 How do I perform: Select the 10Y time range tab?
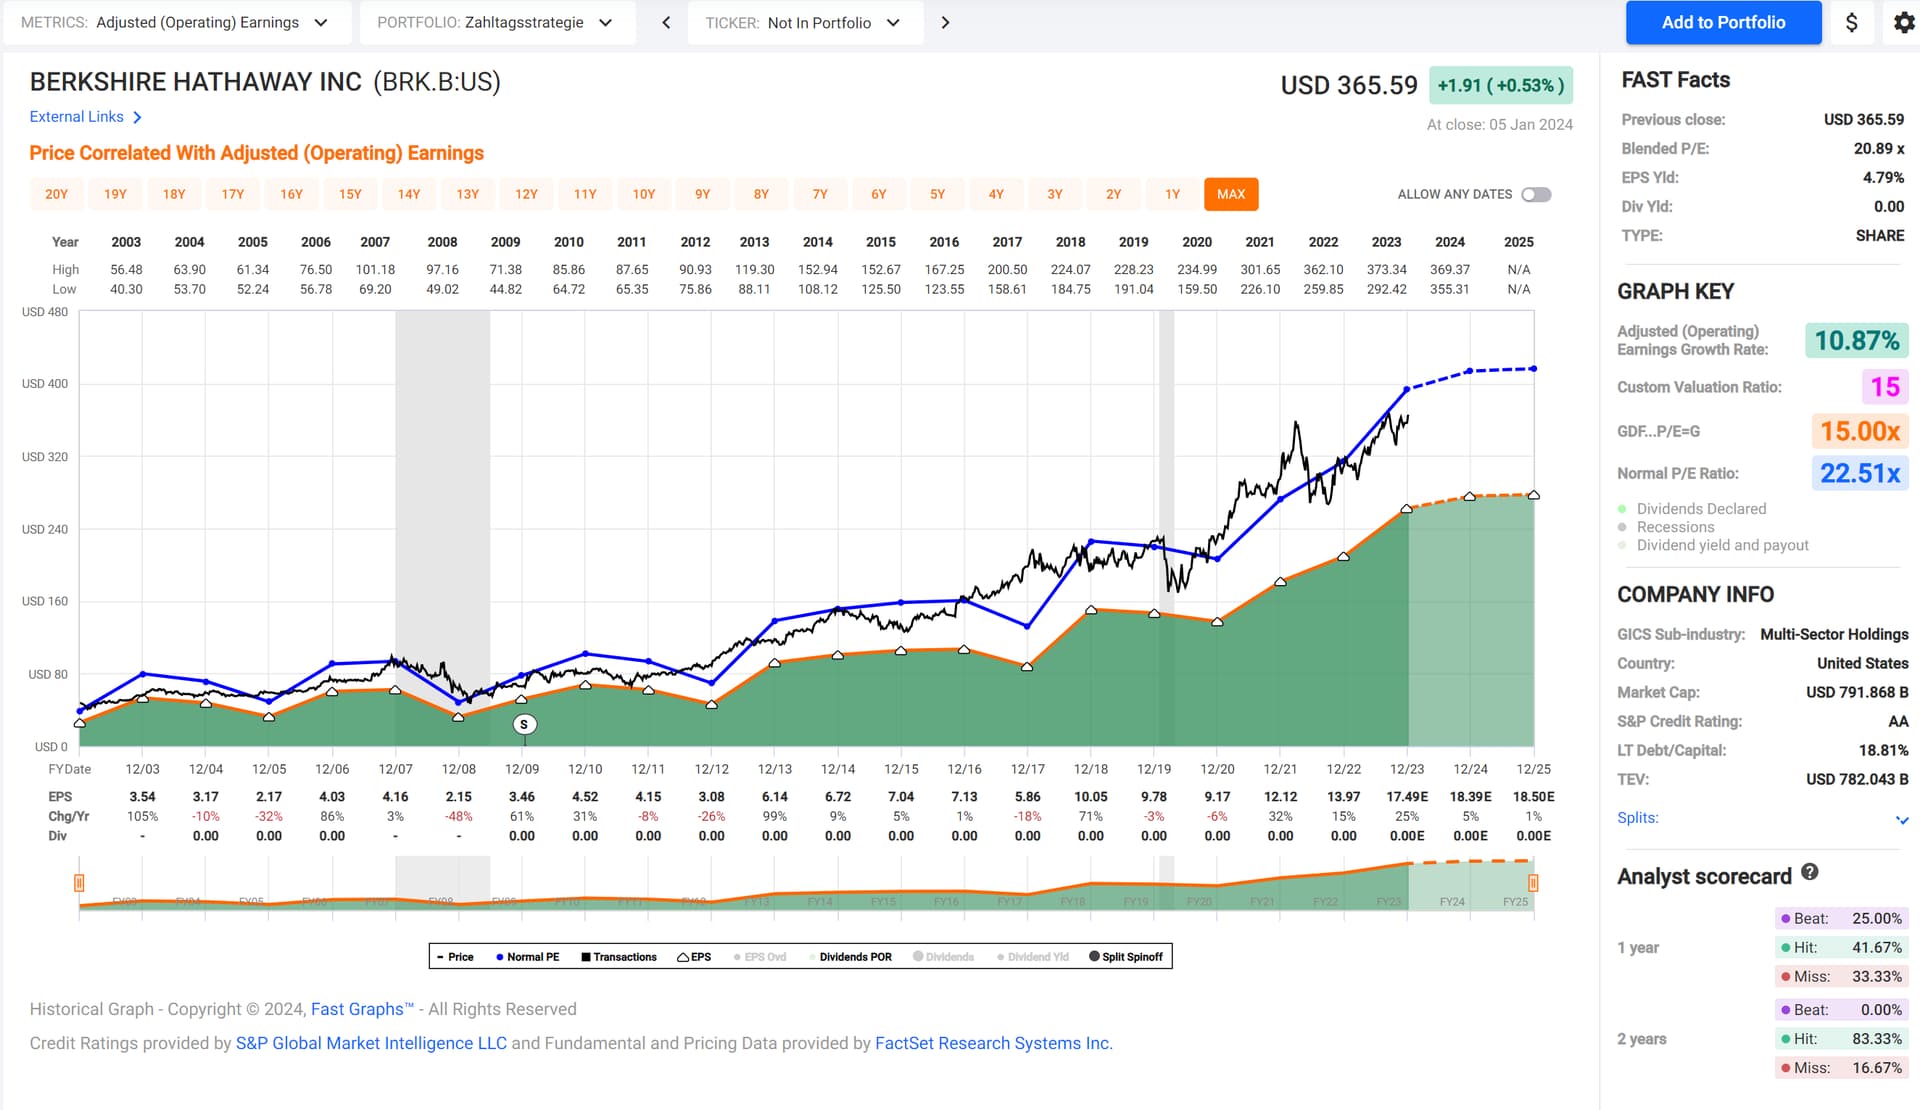click(644, 194)
